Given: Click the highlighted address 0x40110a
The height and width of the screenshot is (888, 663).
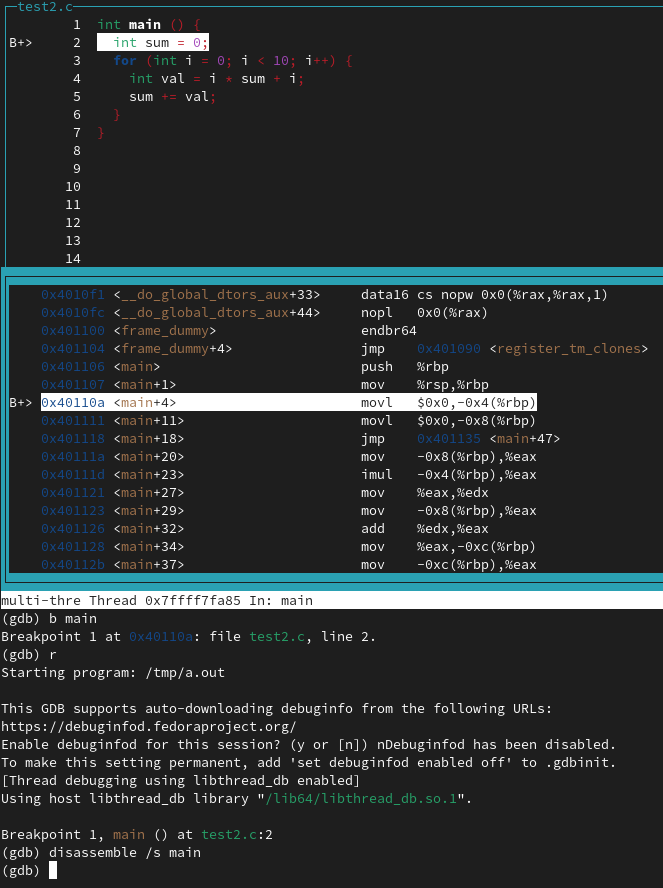Looking at the screenshot, I should coord(73,403).
